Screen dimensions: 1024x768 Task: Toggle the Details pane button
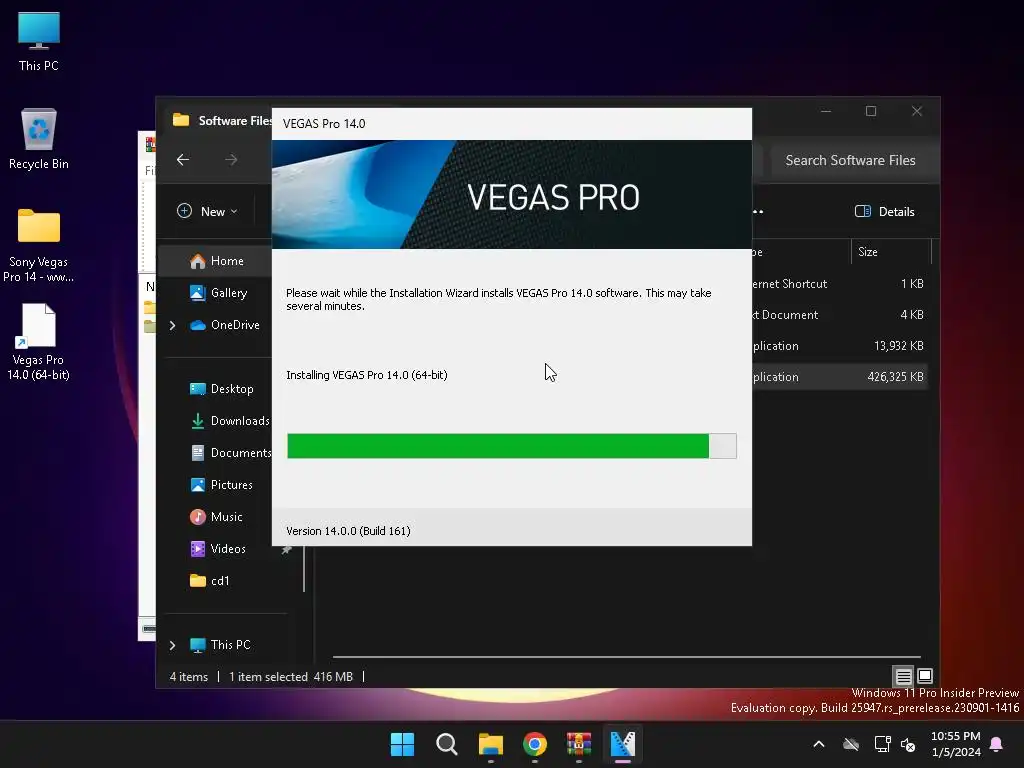point(885,211)
